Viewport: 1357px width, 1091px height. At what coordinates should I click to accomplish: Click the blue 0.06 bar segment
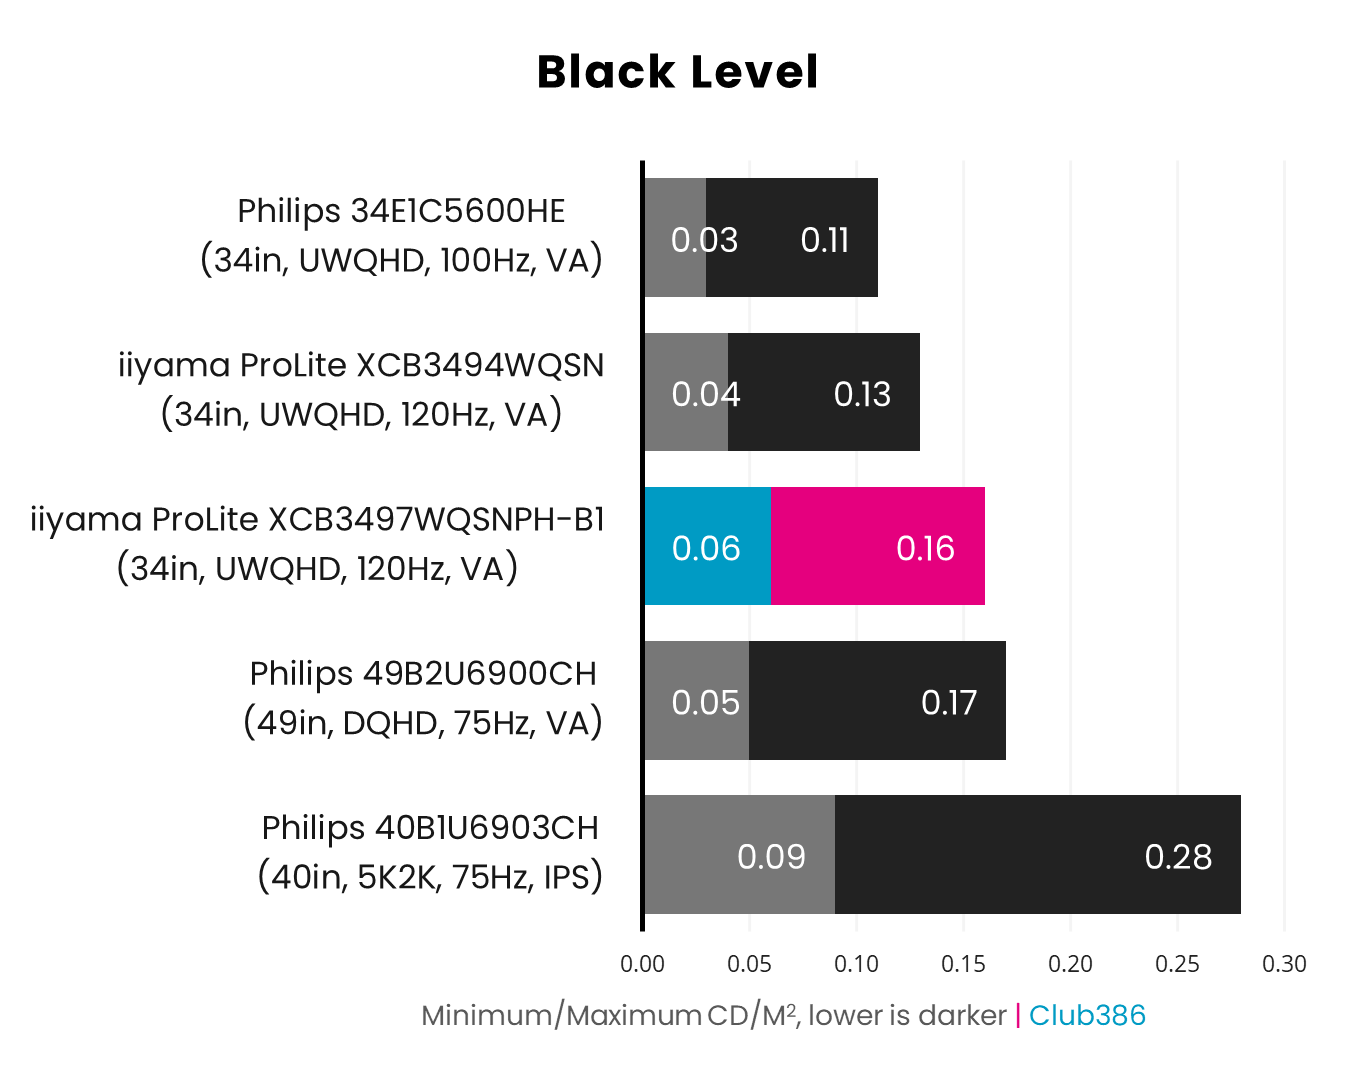(707, 547)
